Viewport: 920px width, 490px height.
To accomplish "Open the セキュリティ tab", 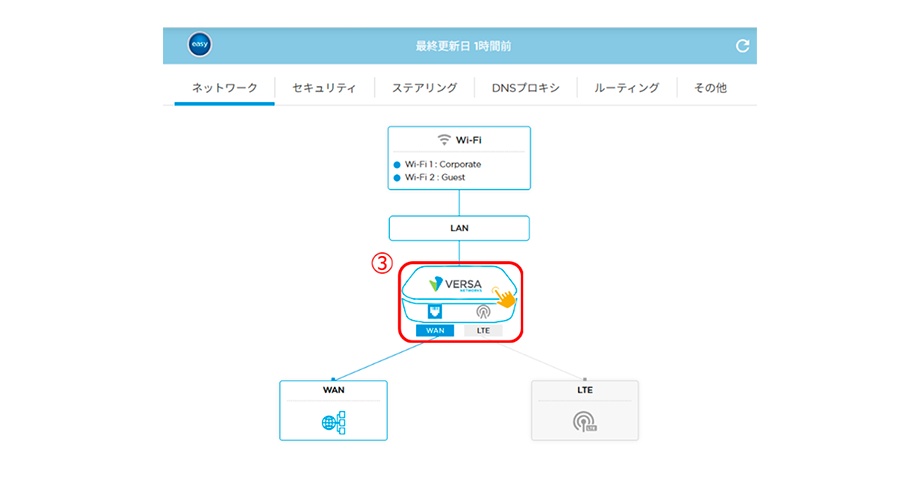I will (x=324, y=88).
